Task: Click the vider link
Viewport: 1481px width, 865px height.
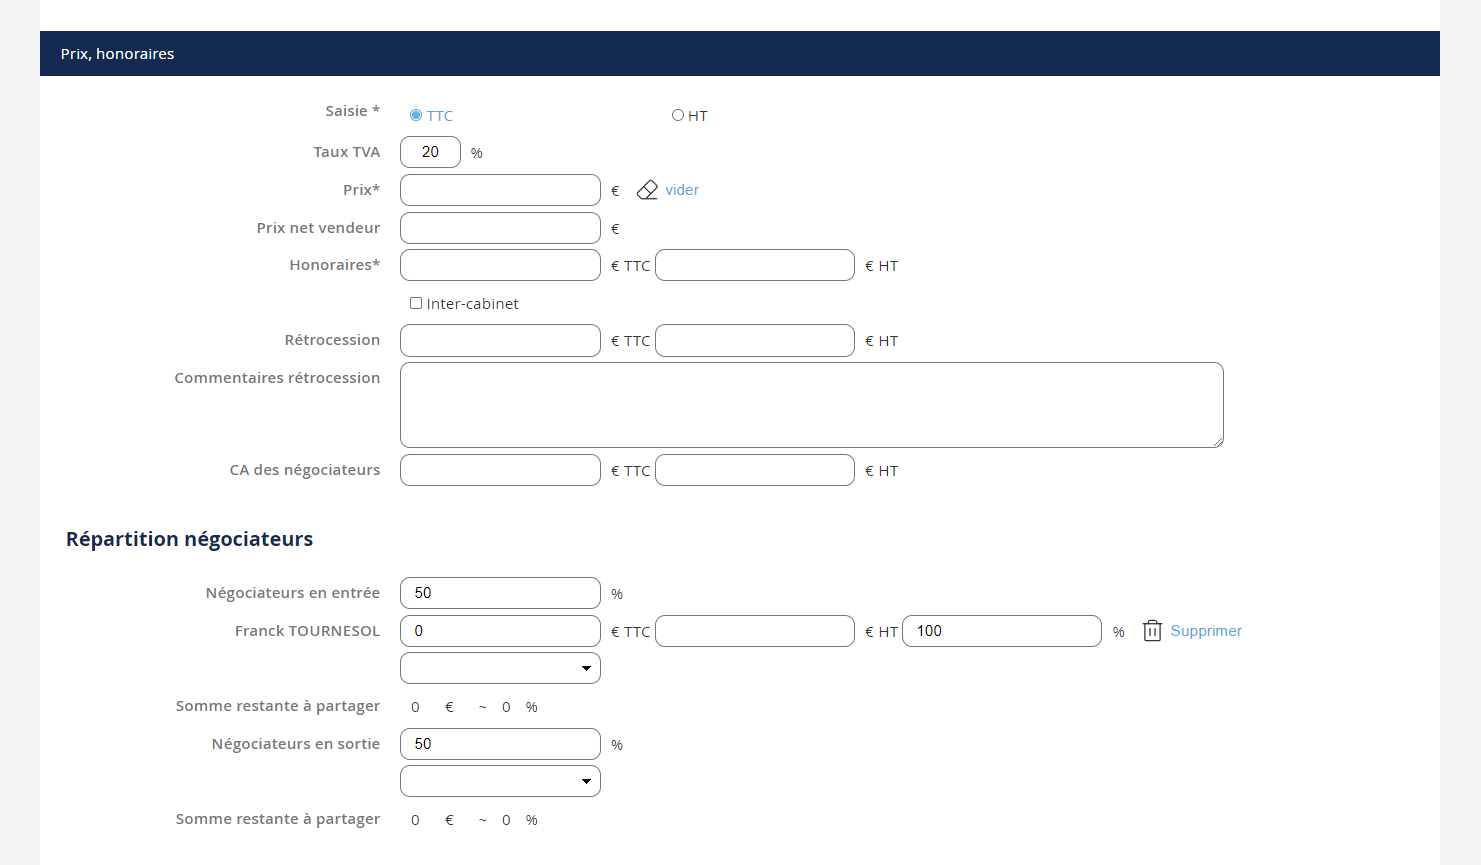Action: point(682,190)
